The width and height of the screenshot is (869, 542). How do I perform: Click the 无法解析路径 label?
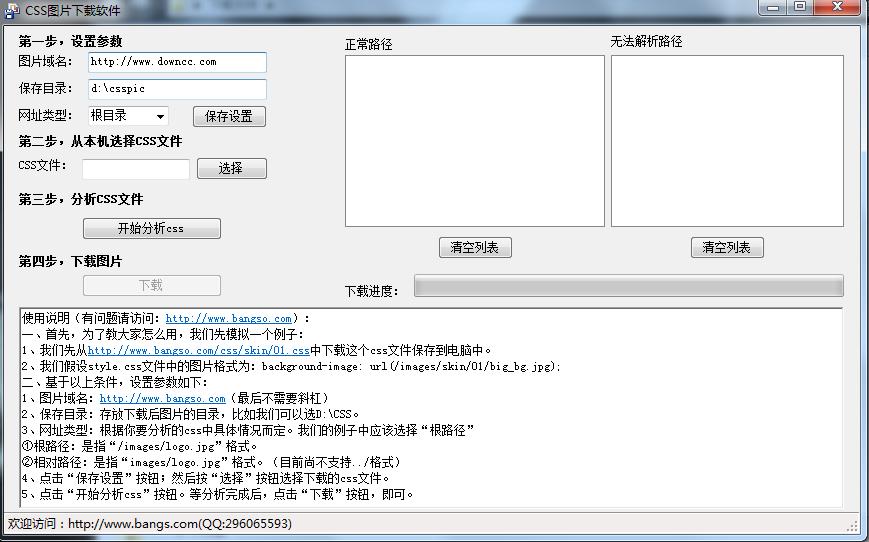pyautogui.click(x=646, y=42)
